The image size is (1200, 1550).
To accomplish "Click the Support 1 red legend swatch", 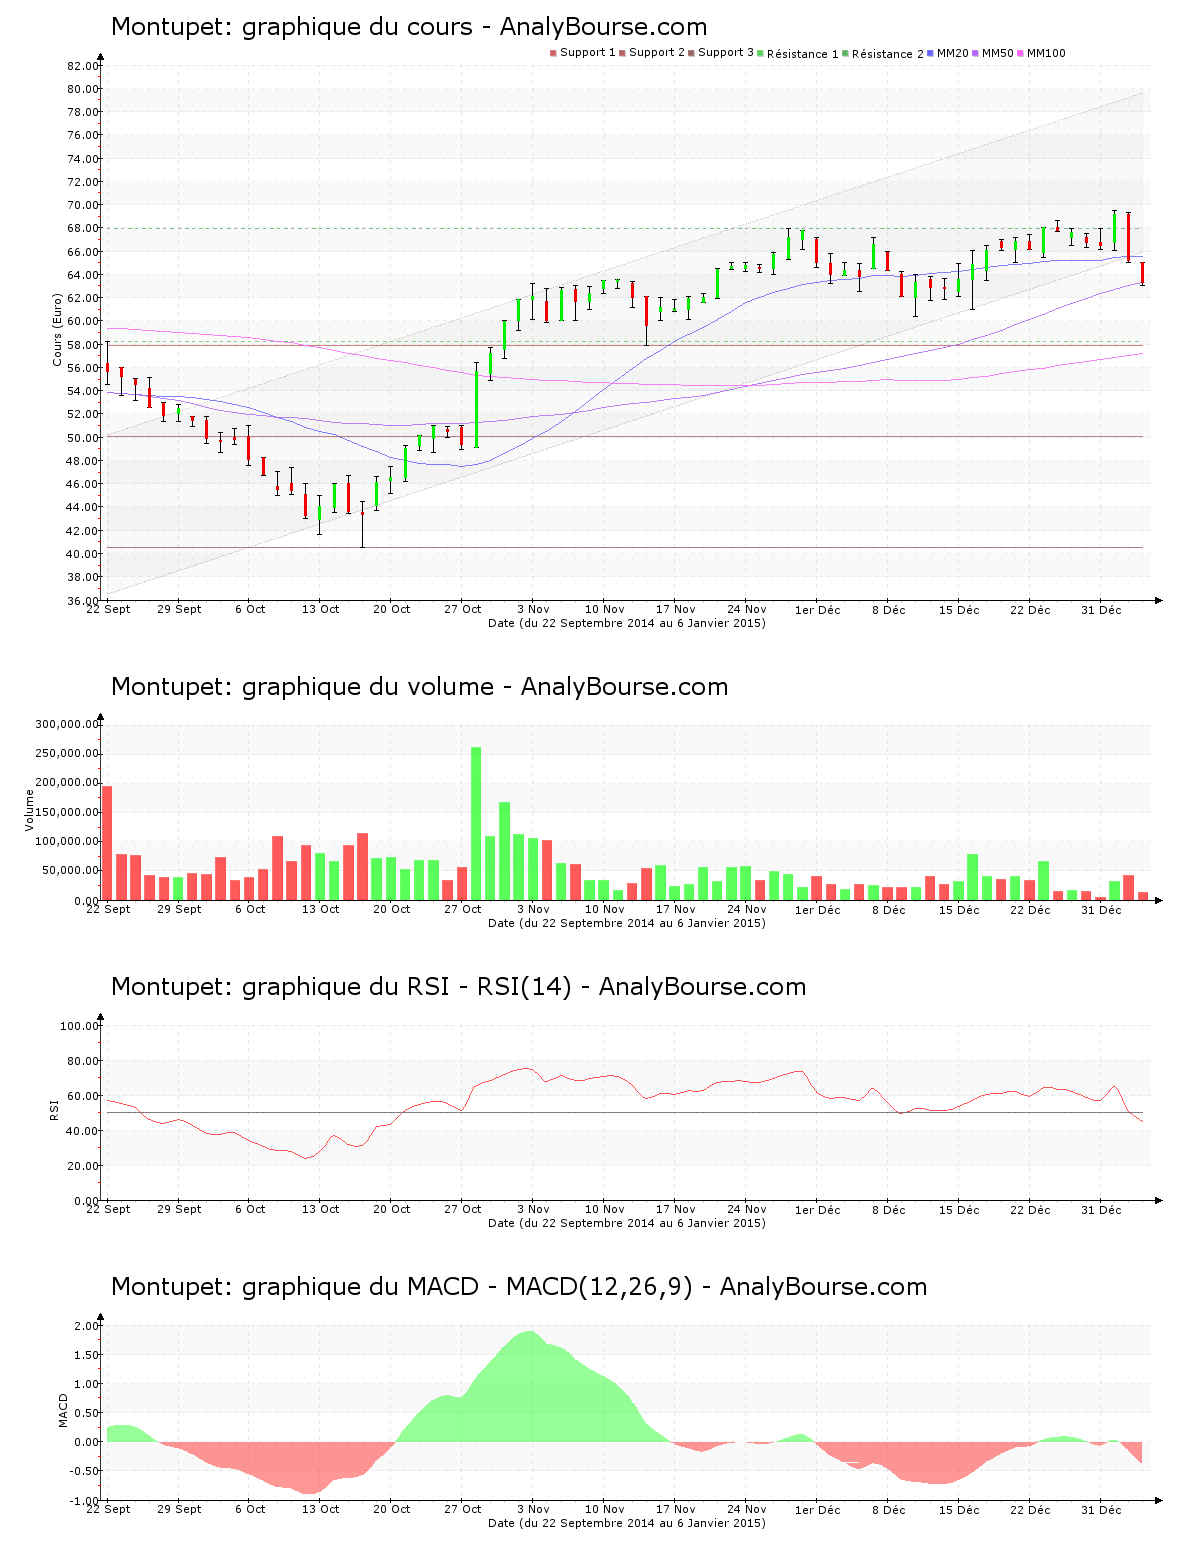I will click(553, 53).
